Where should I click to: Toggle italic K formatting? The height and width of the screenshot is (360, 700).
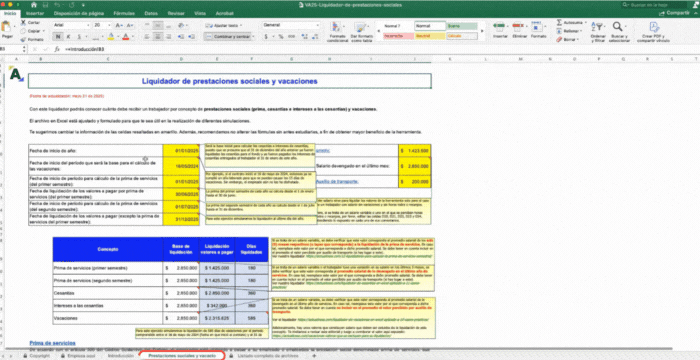pyautogui.click(x=69, y=37)
